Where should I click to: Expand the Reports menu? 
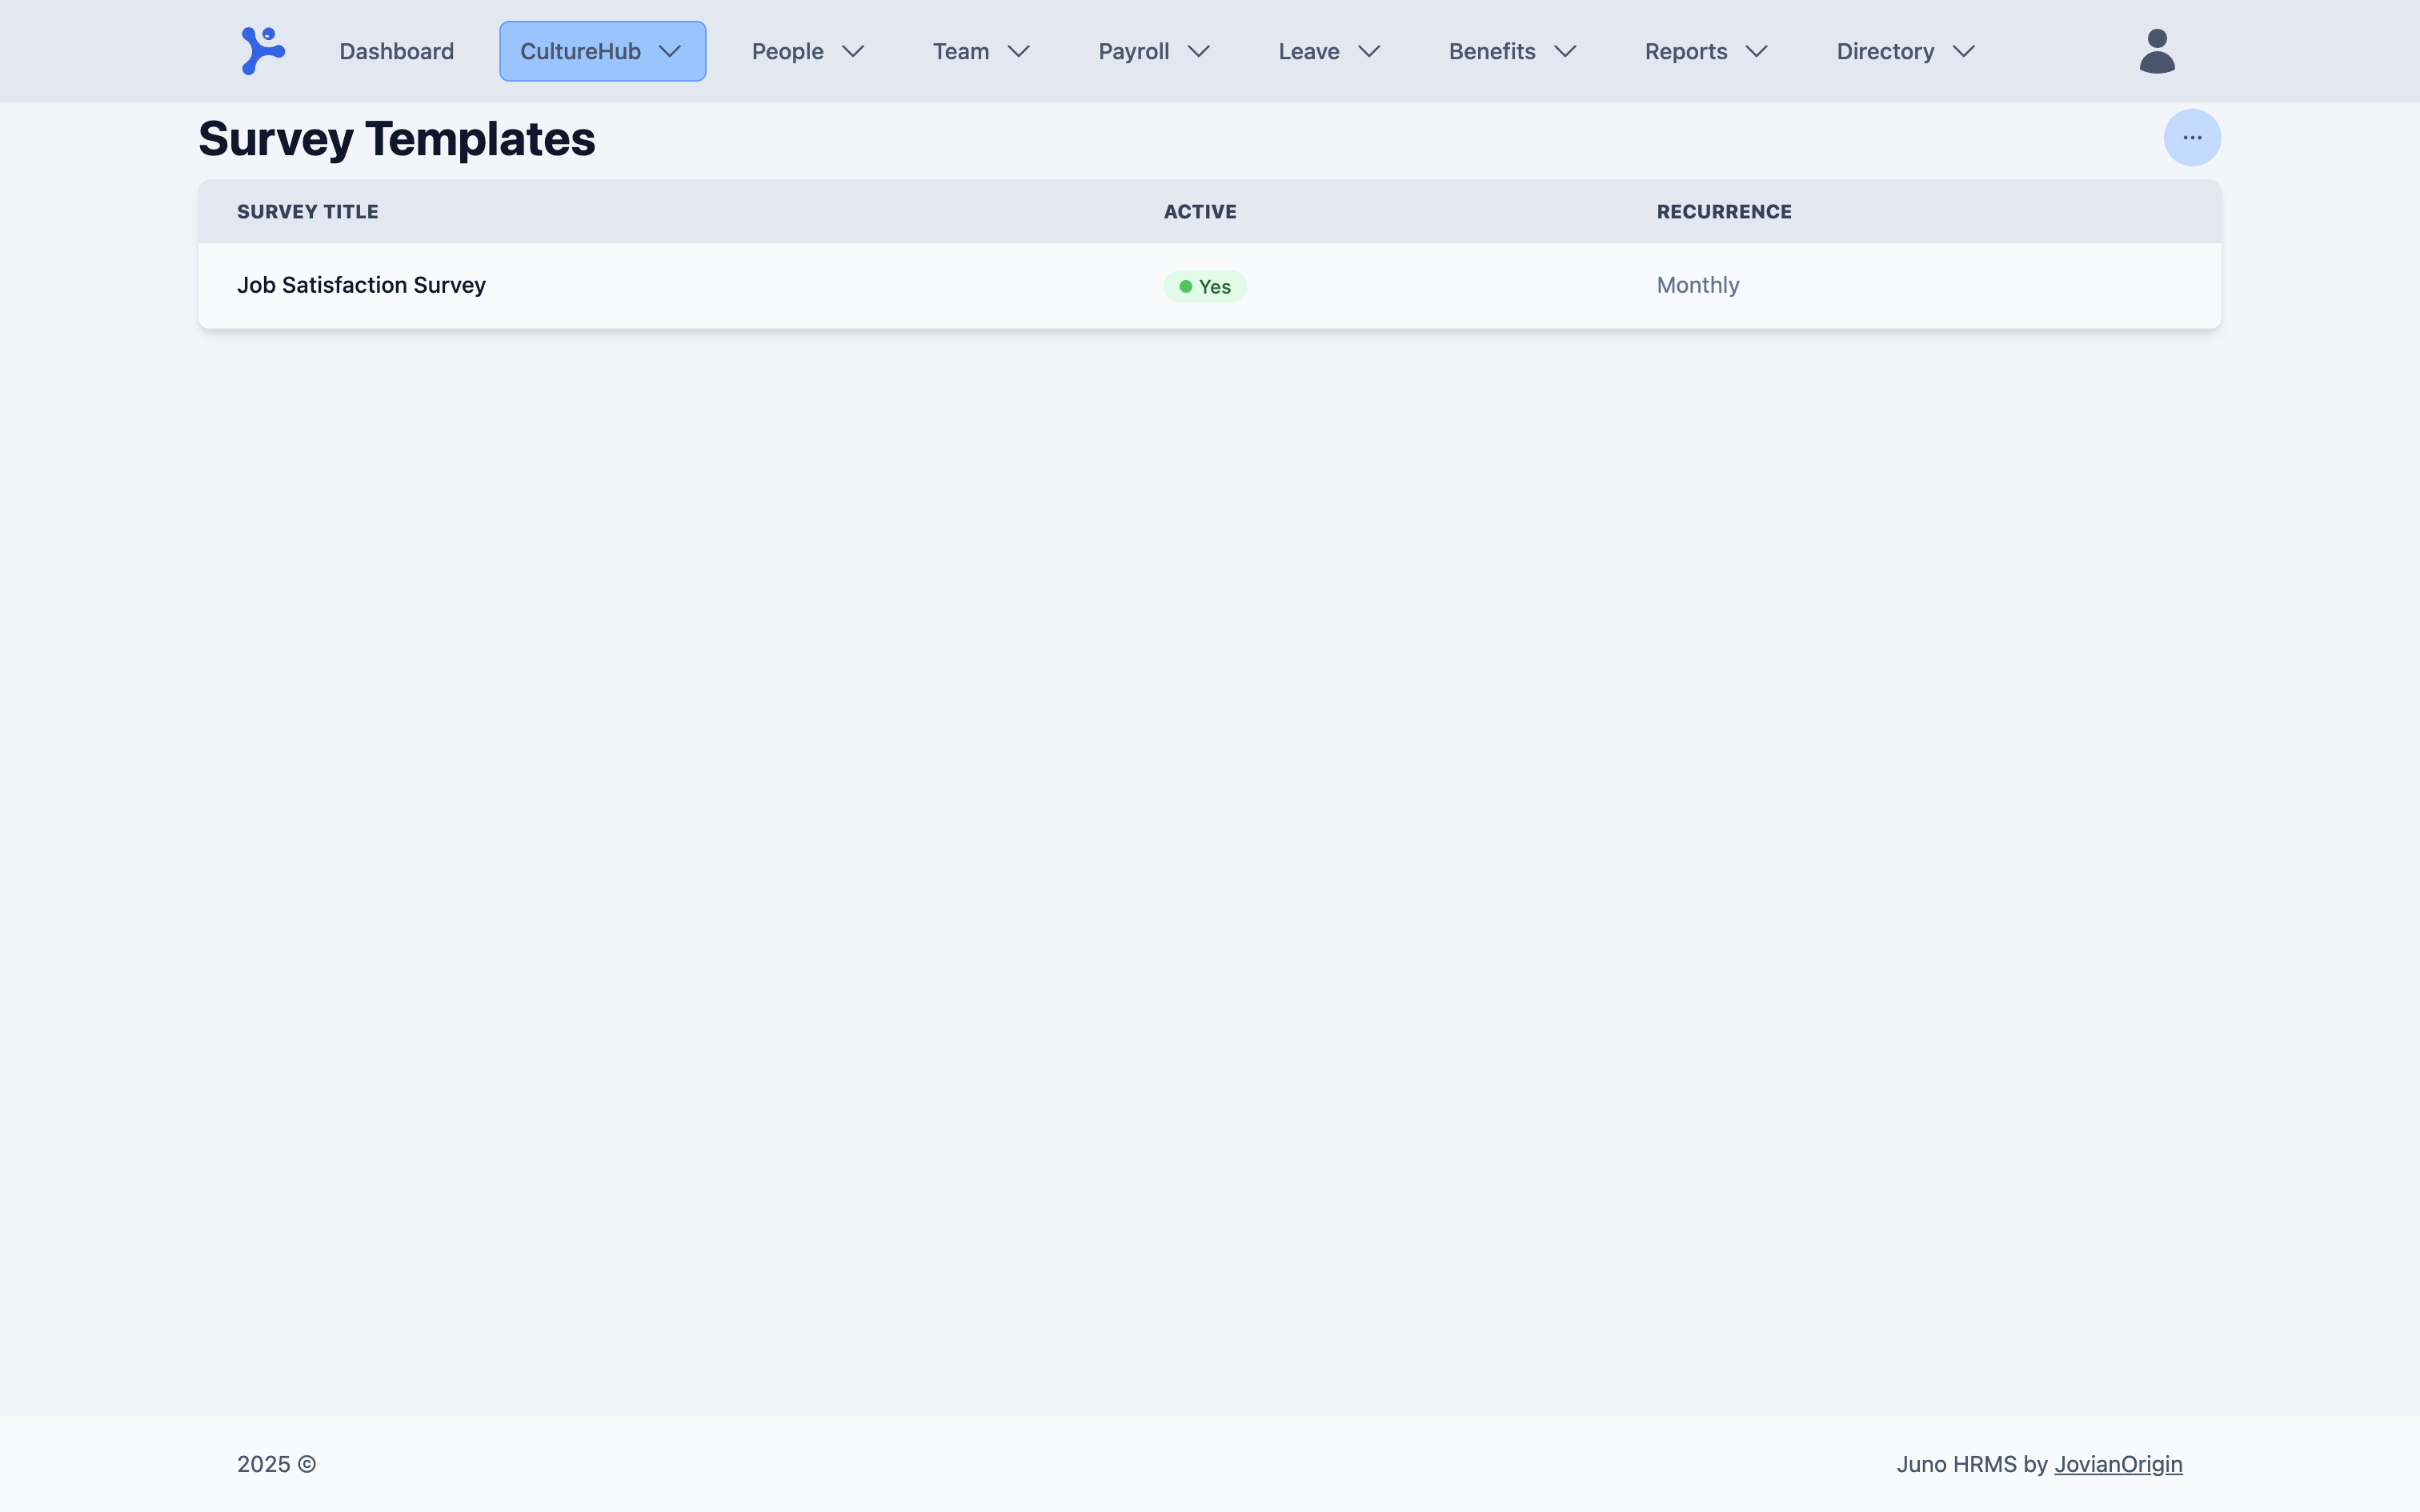click(1706, 51)
